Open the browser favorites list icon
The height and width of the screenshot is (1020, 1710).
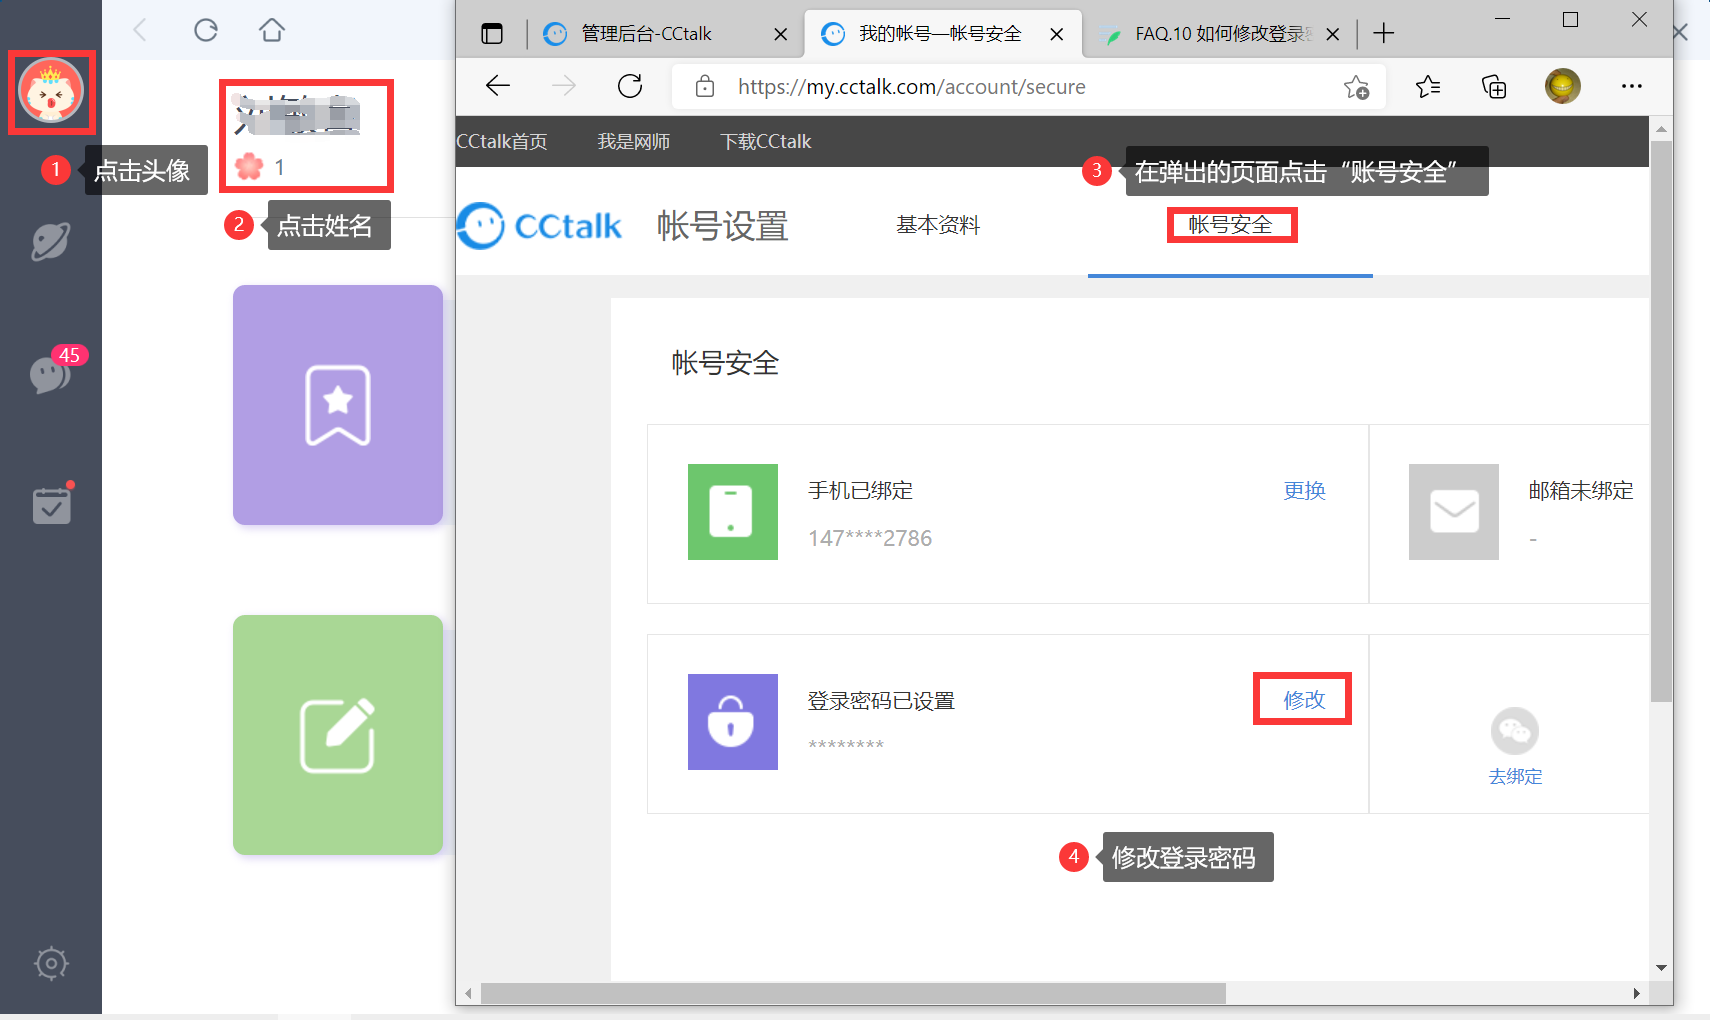point(1428,87)
